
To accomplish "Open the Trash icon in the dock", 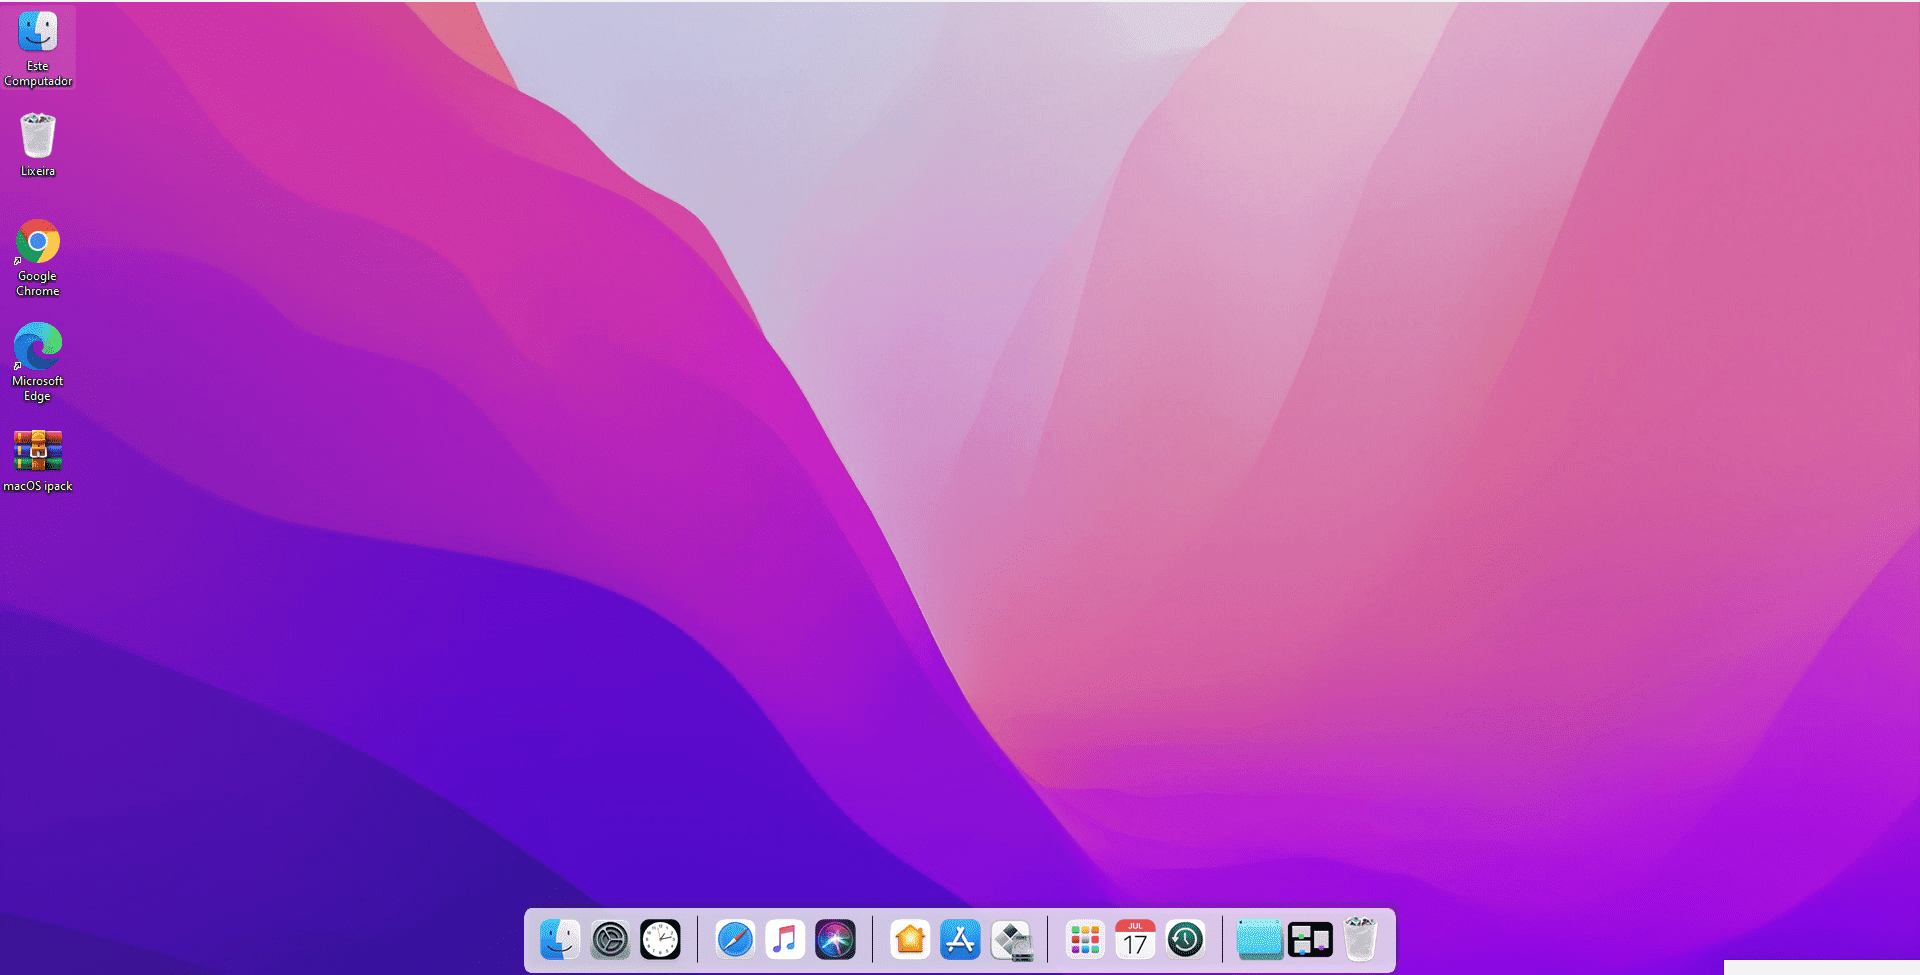I will [1360, 939].
